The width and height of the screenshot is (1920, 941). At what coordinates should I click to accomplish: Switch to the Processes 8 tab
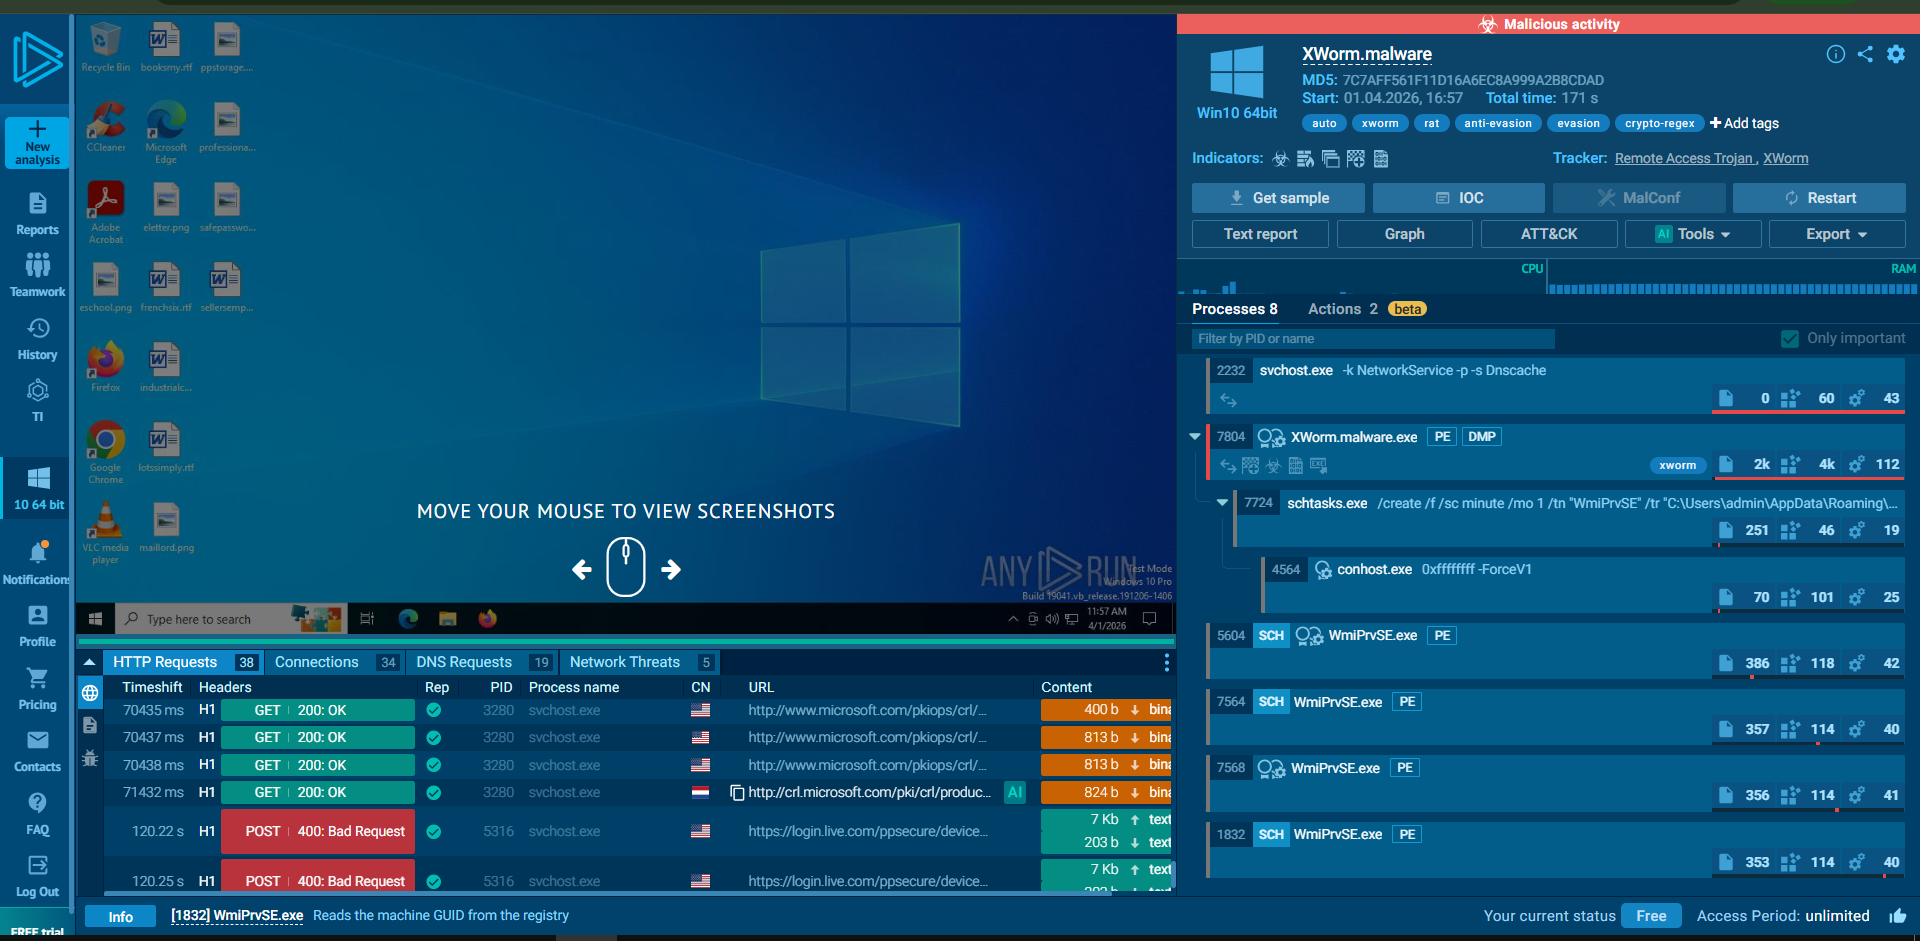[1234, 309]
